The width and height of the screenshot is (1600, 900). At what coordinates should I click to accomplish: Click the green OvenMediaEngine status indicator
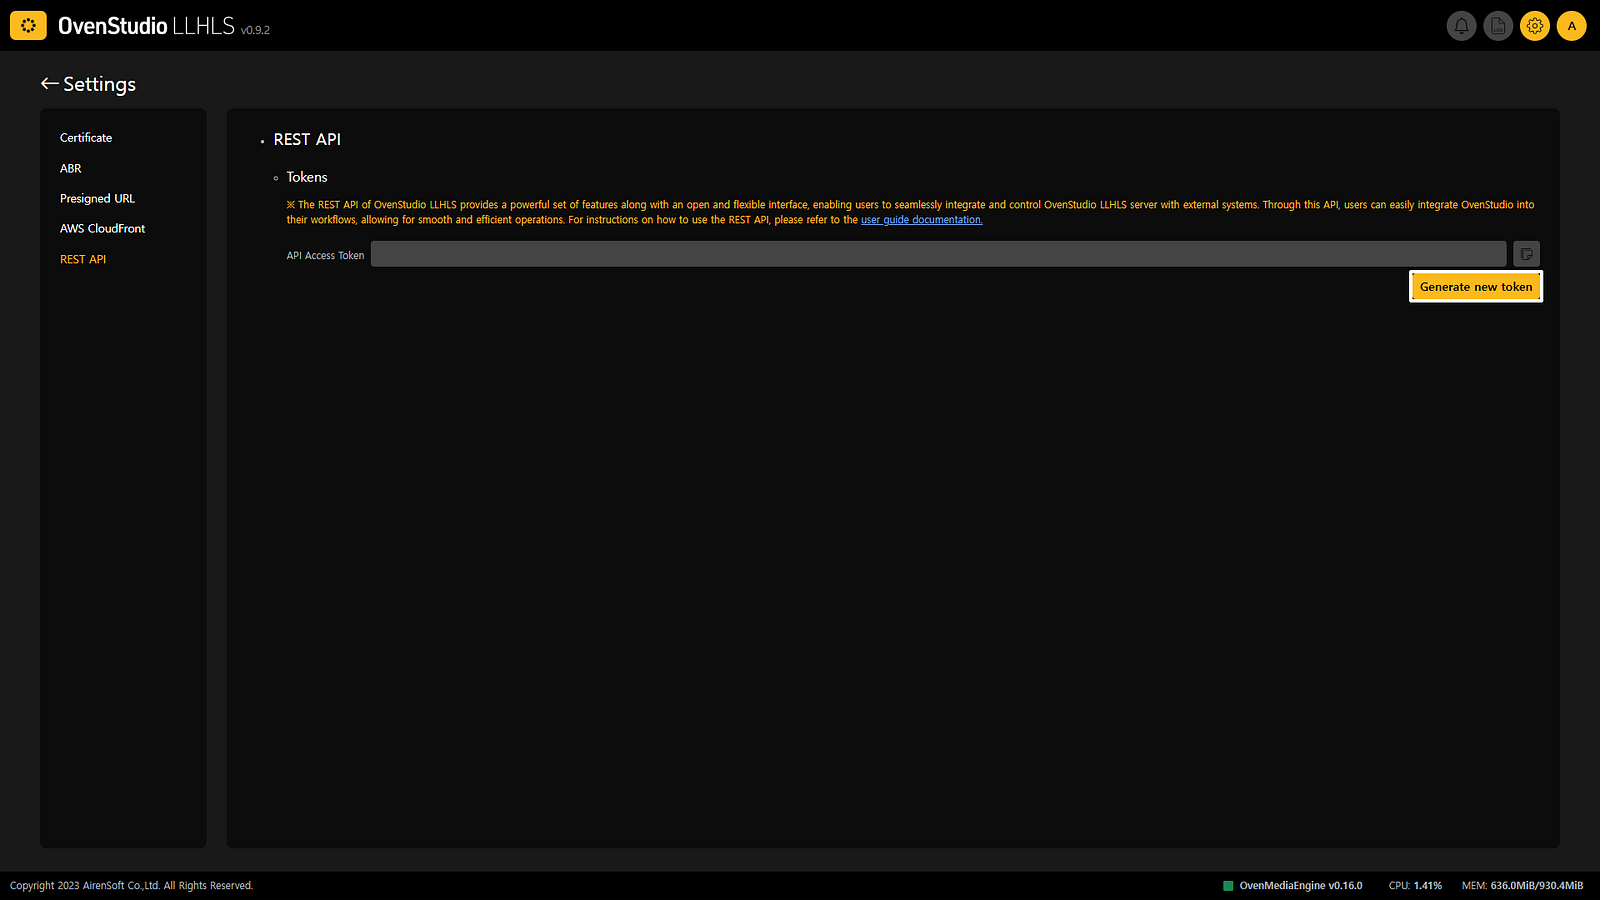click(1228, 886)
